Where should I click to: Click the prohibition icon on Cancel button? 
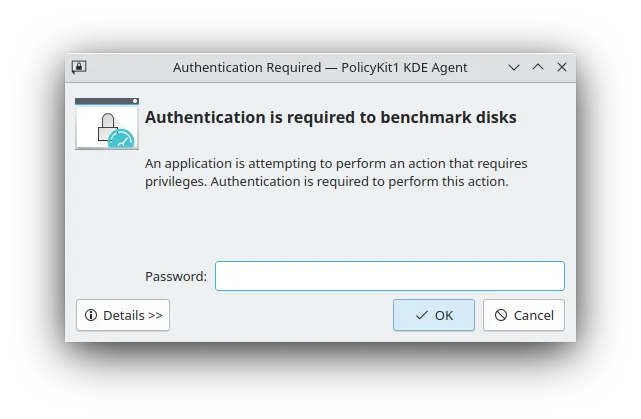point(501,315)
